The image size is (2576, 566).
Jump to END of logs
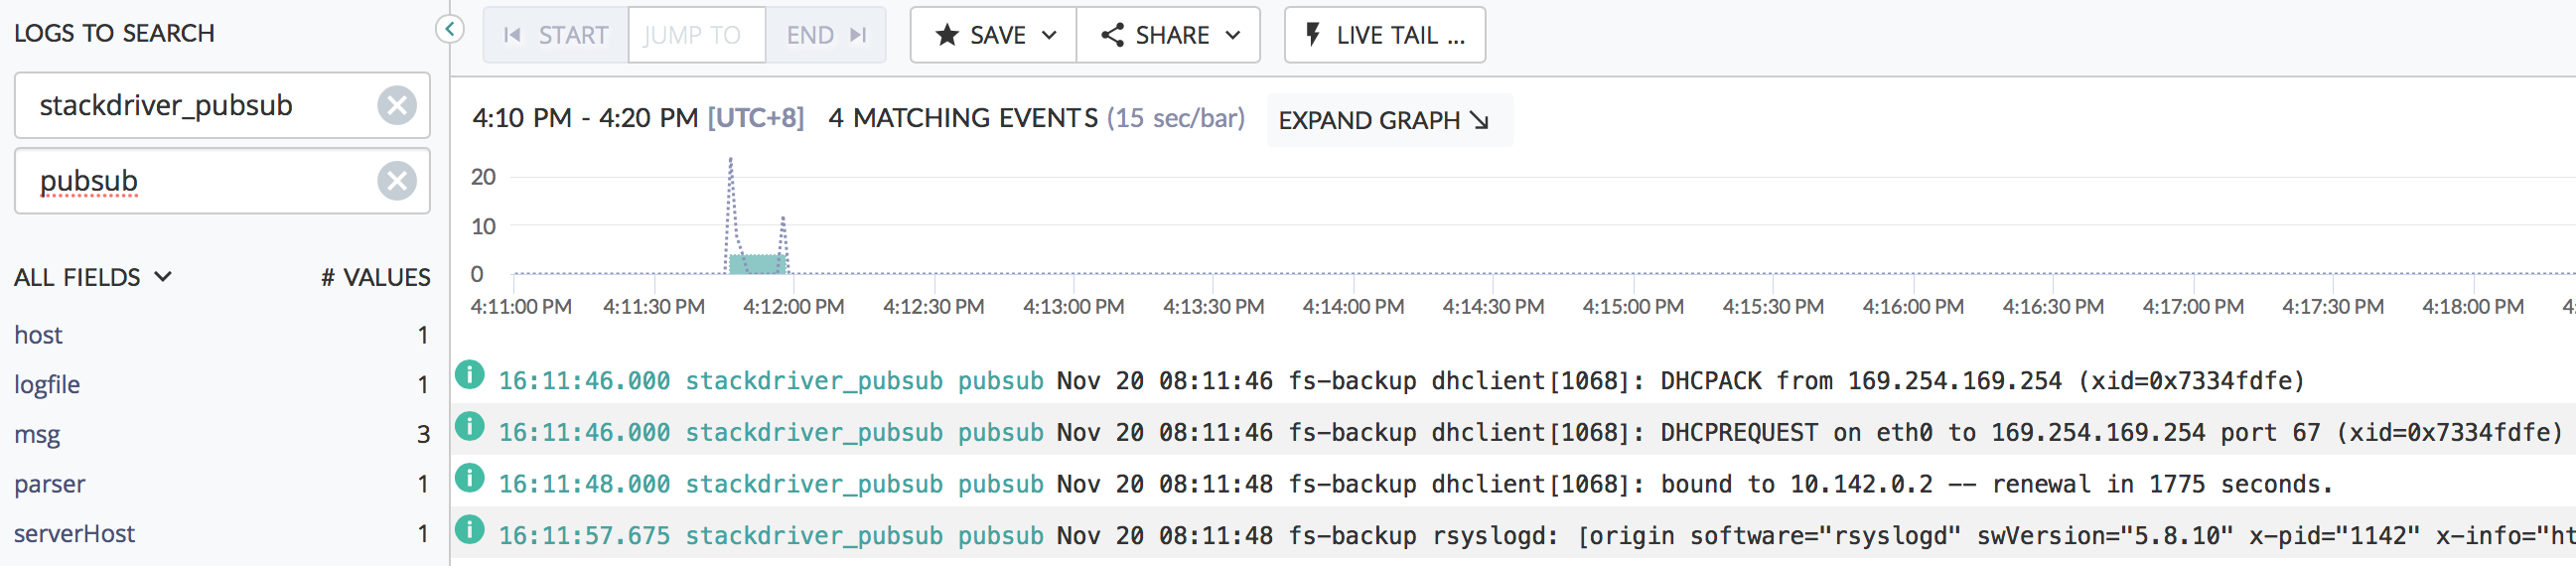[x=825, y=35]
